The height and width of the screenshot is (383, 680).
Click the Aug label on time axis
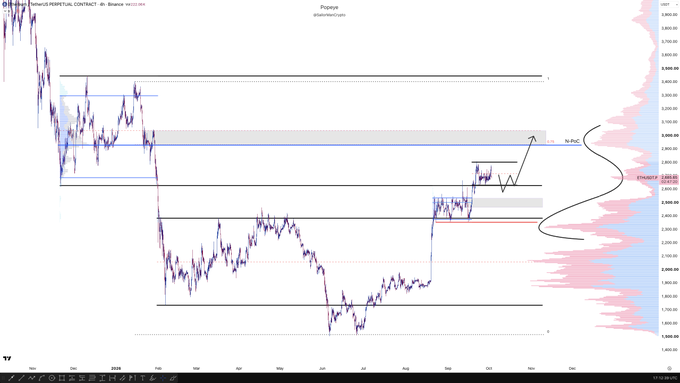[405, 368]
